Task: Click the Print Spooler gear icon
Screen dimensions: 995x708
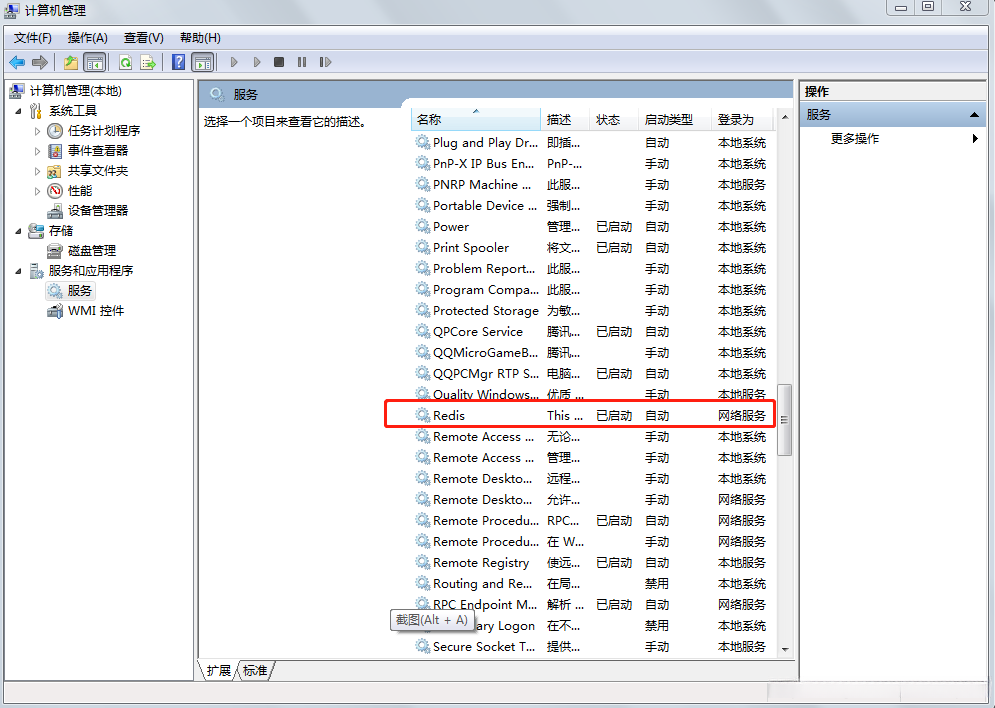Action: (423, 247)
